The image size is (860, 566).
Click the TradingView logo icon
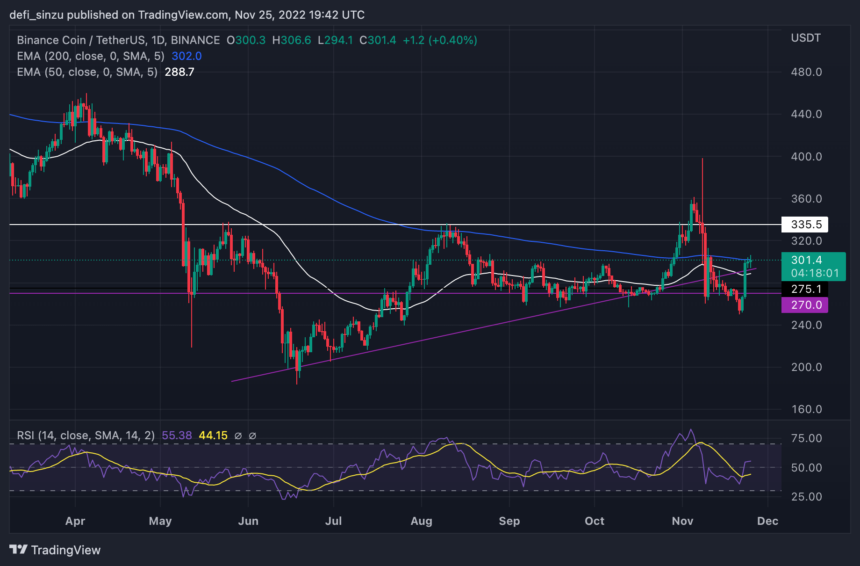19,549
